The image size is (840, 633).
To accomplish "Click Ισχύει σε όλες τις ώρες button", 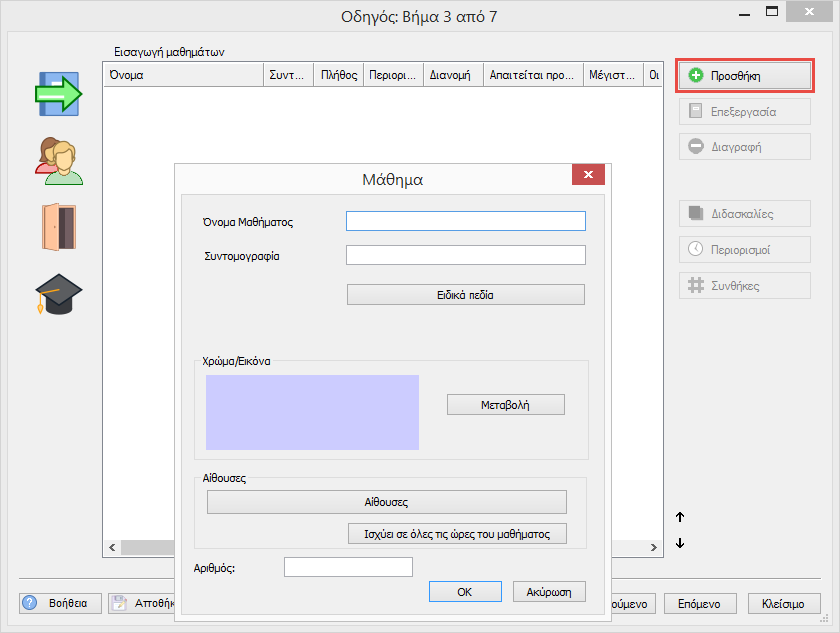I will pyautogui.click(x=457, y=533).
